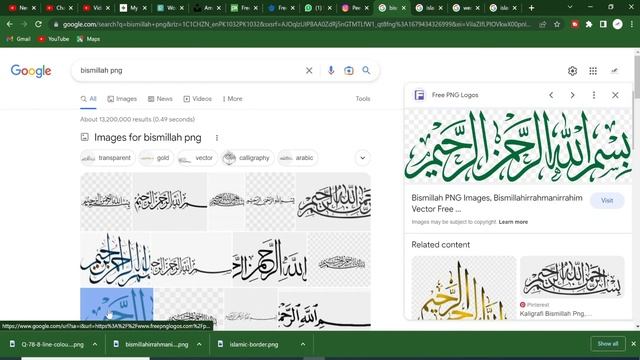The width and height of the screenshot is (640, 360).
Task: Open the Learn more copyright link
Action: (x=513, y=222)
